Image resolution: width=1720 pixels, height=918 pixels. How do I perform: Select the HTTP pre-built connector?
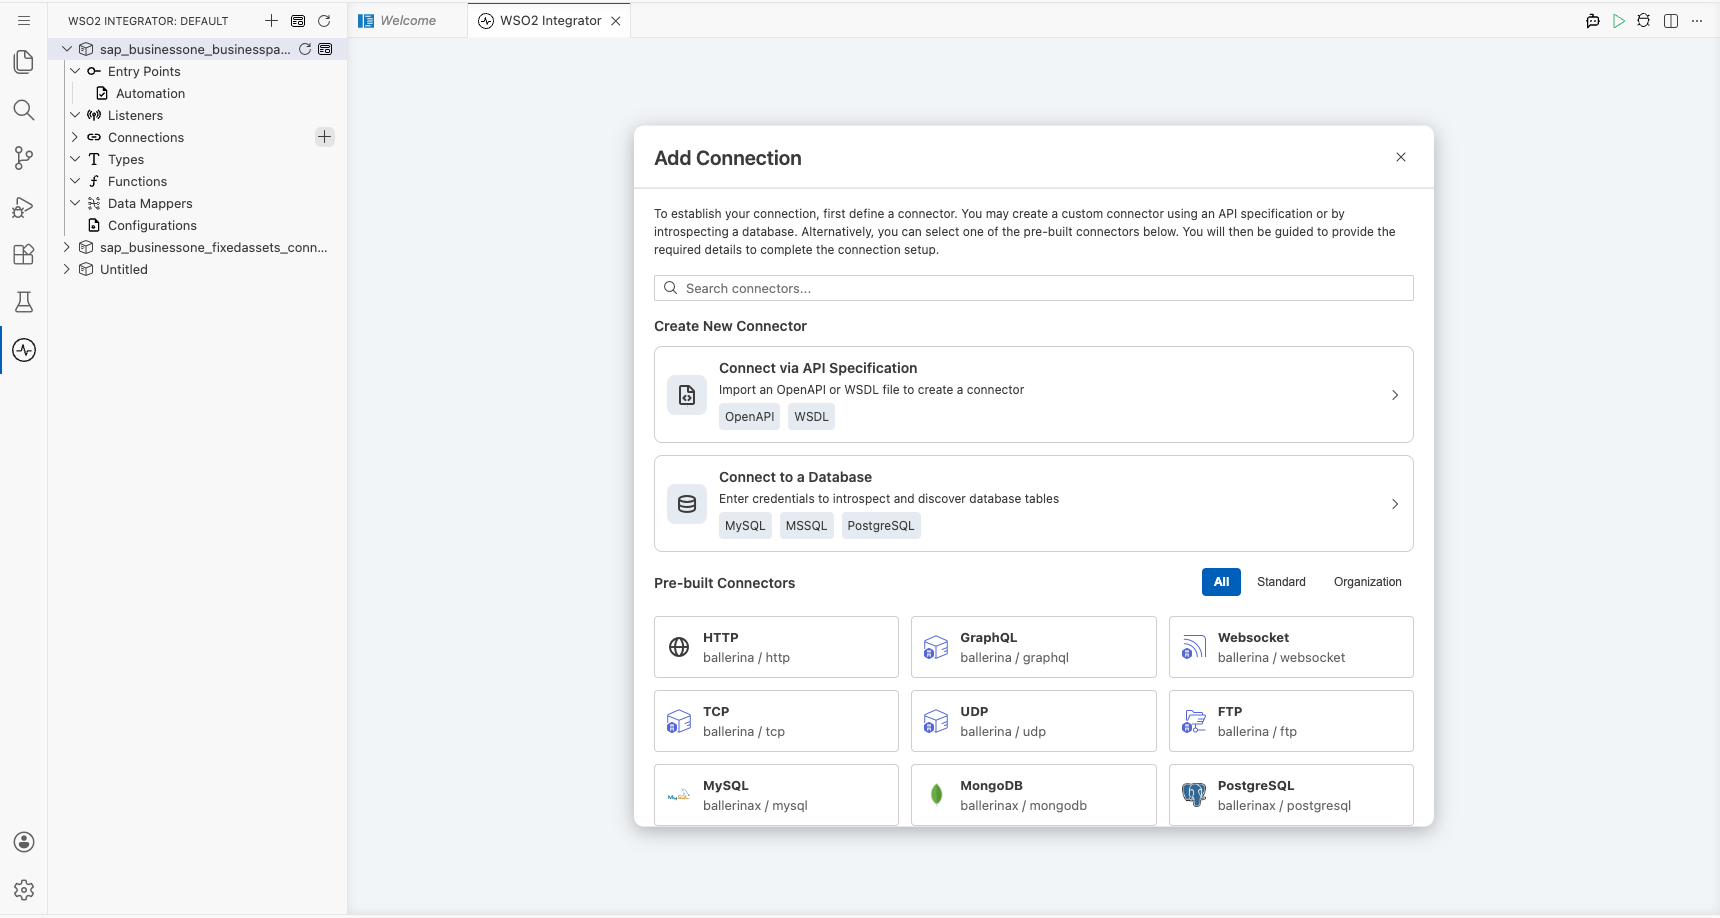pyautogui.click(x=776, y=647)
